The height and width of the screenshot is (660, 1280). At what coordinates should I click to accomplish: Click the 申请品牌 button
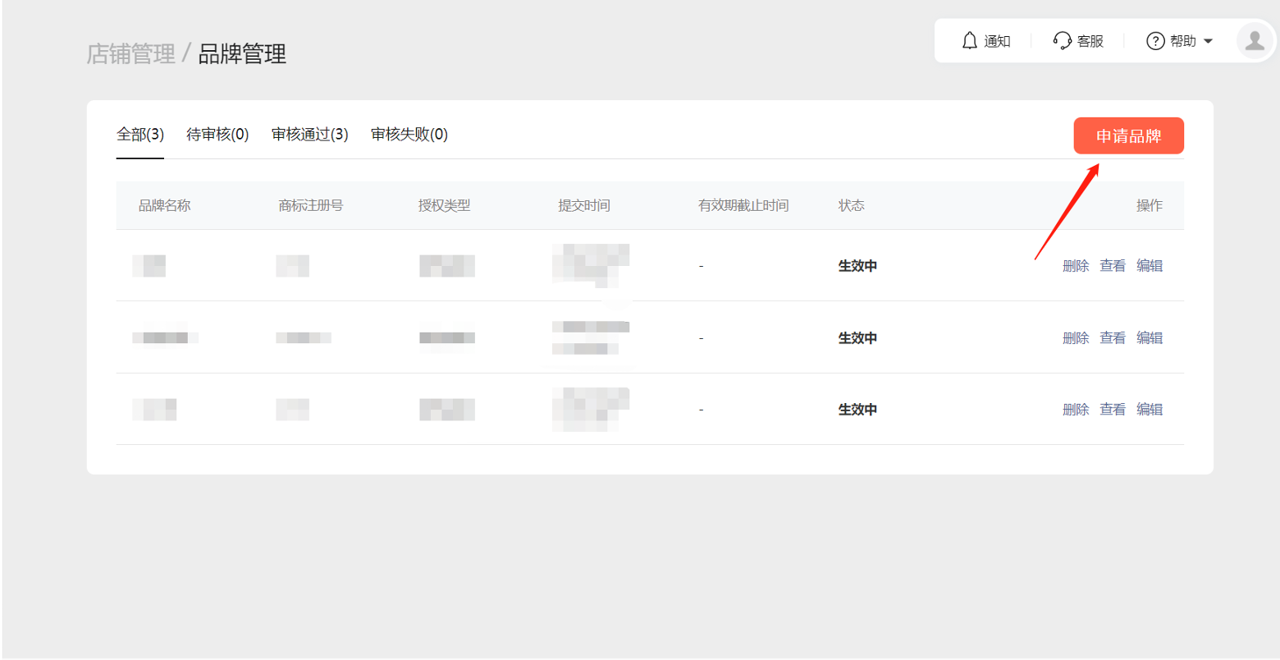[x=1128, y=136]
